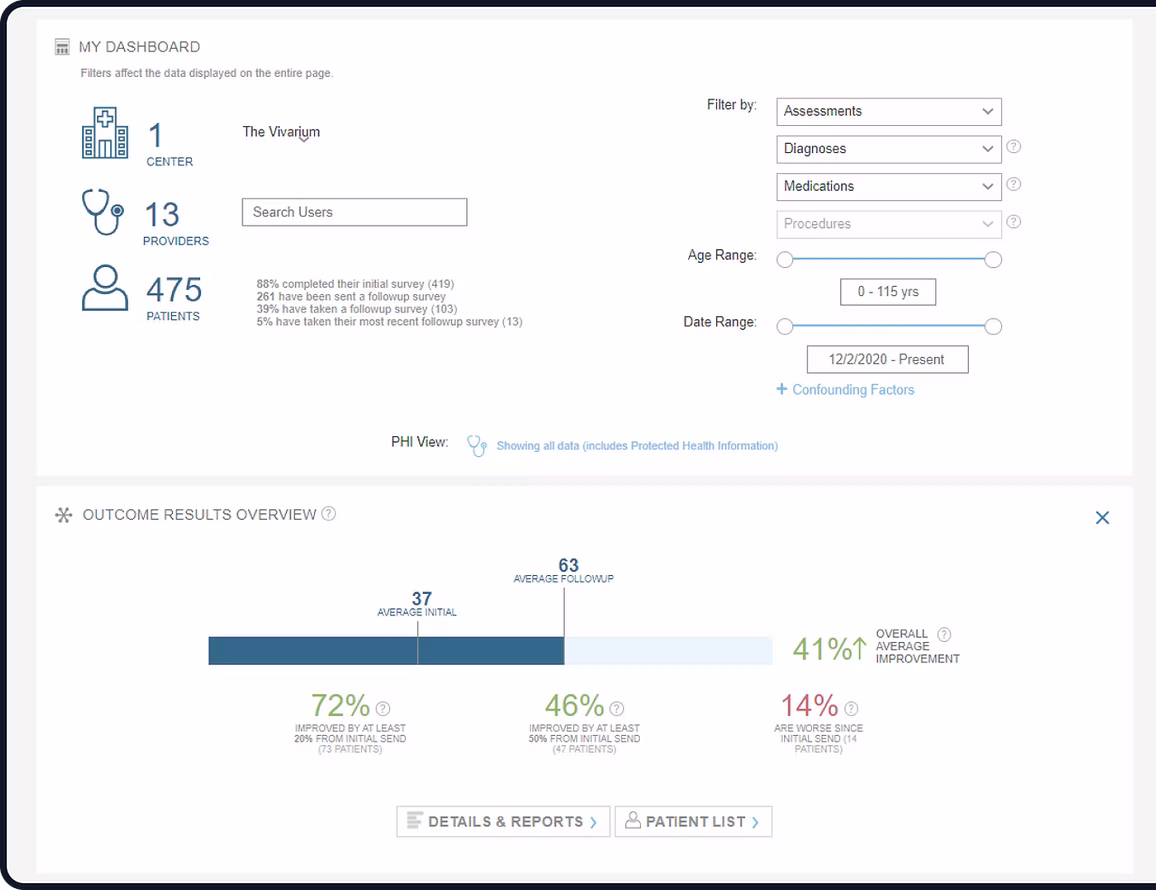
Task: Open The Vivarium center selector
Action: click(282, 132)
